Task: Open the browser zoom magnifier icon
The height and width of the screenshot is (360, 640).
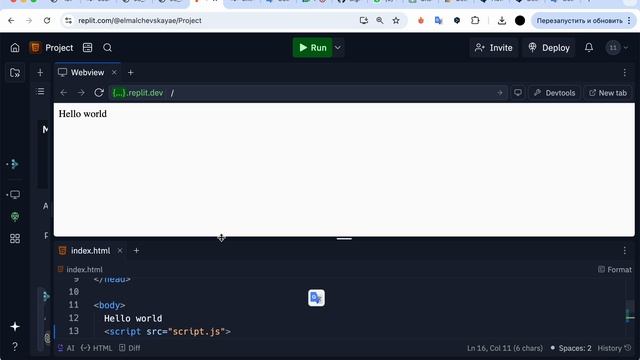Action: coord(380,20)
